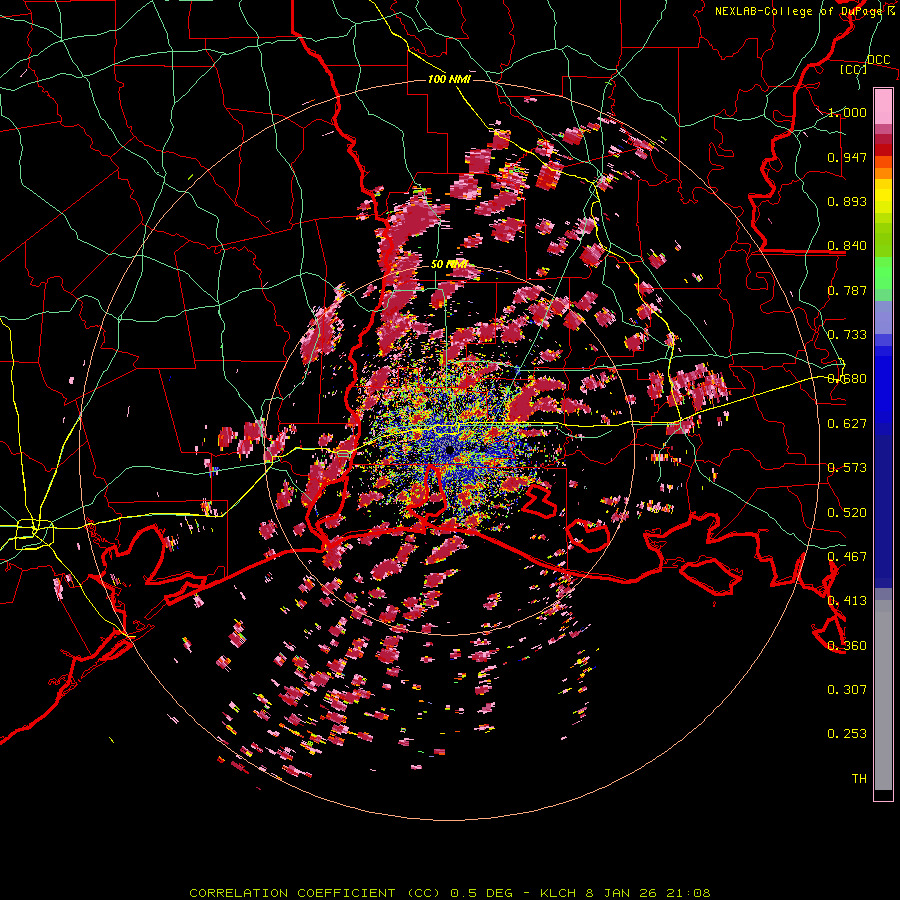Click the 0.253 legend value
Viewport: 900px width, 900px height.
point(847,734)
